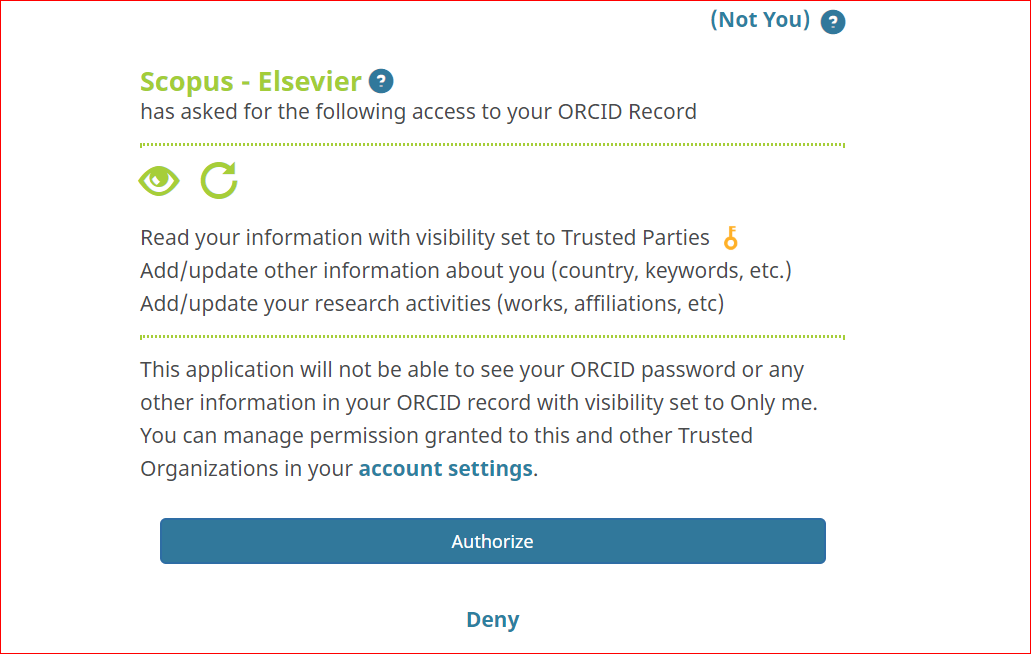
Task: Click the green eye read-access icon
Action: [159, 181]
